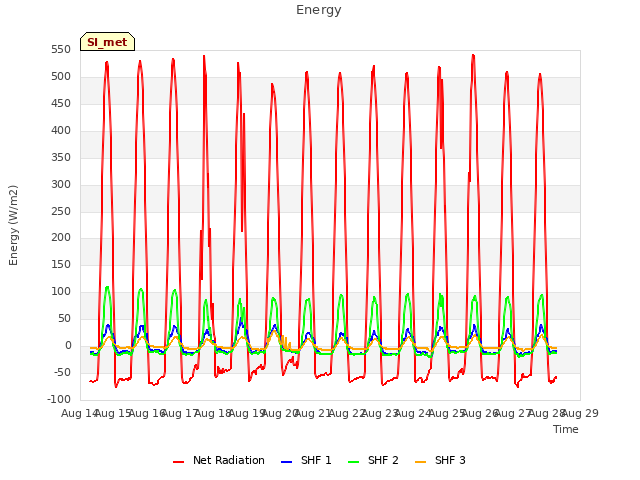Click the 250 y-axis tick label
This screenshot has width=640, height=480.
click(x=61, y=211)
